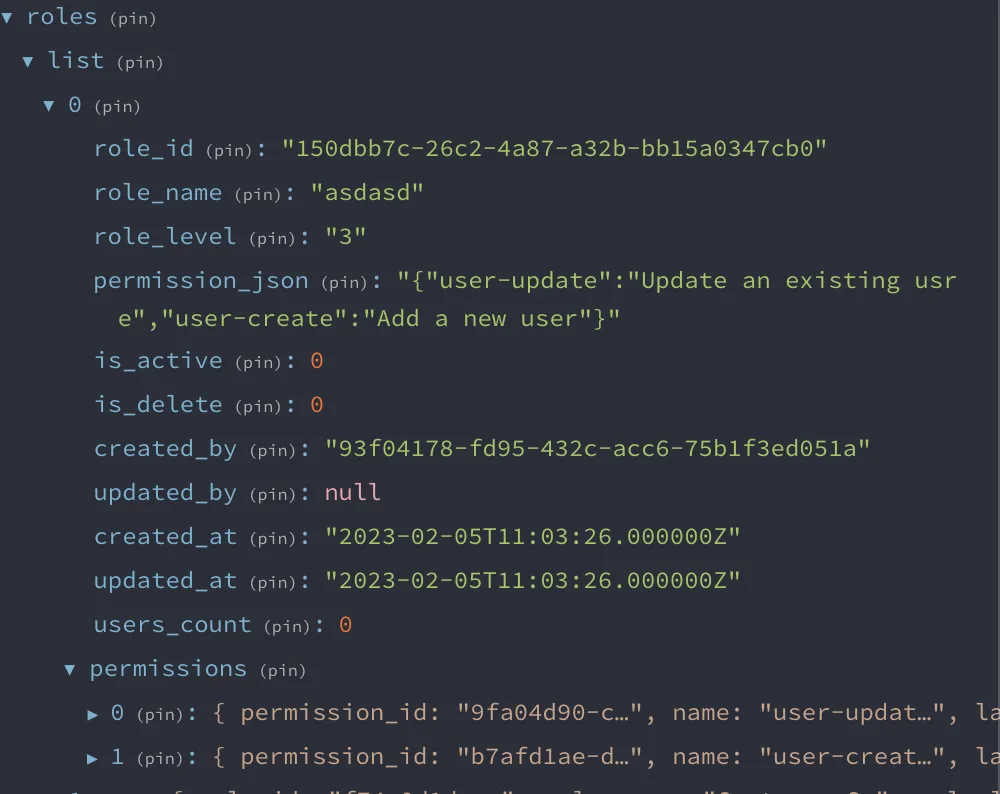Expand permission item 0

93,714
